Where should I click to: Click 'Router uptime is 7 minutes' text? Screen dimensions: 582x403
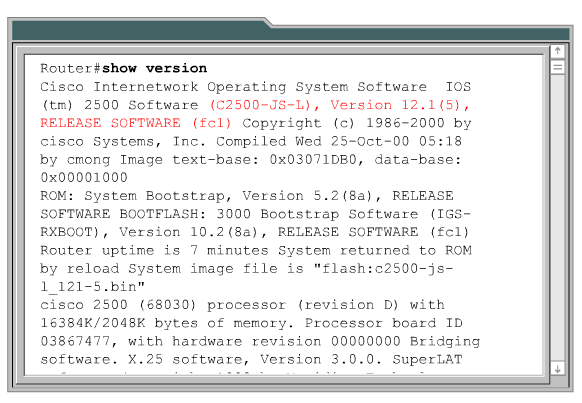point(154,250)
